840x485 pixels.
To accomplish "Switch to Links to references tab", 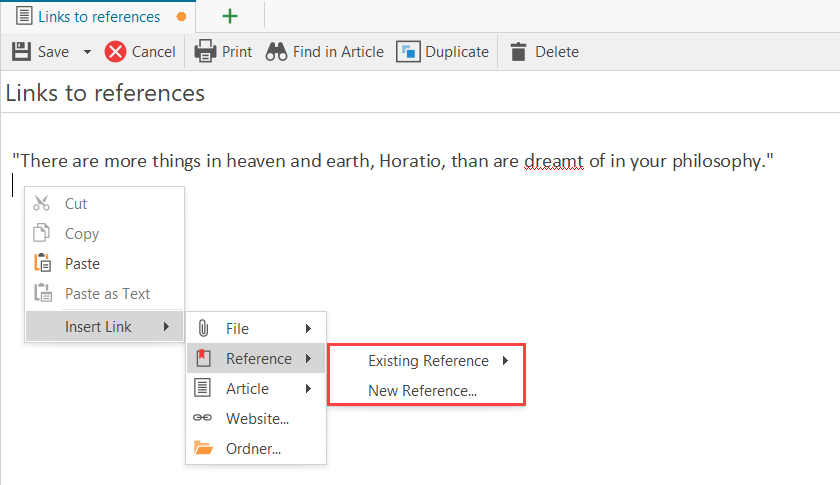I will (x=98, y=17).
